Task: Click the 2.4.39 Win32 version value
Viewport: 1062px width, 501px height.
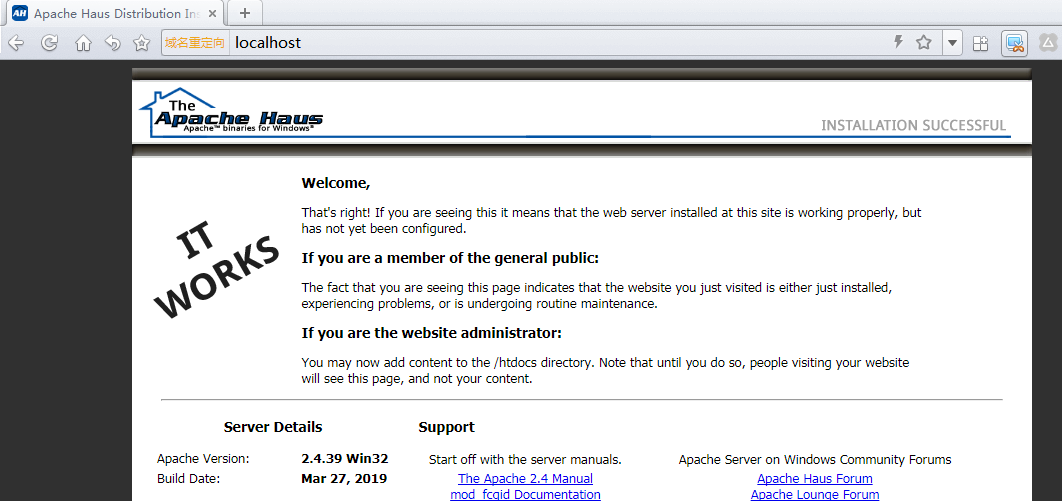Action: (x=345, y=458)
